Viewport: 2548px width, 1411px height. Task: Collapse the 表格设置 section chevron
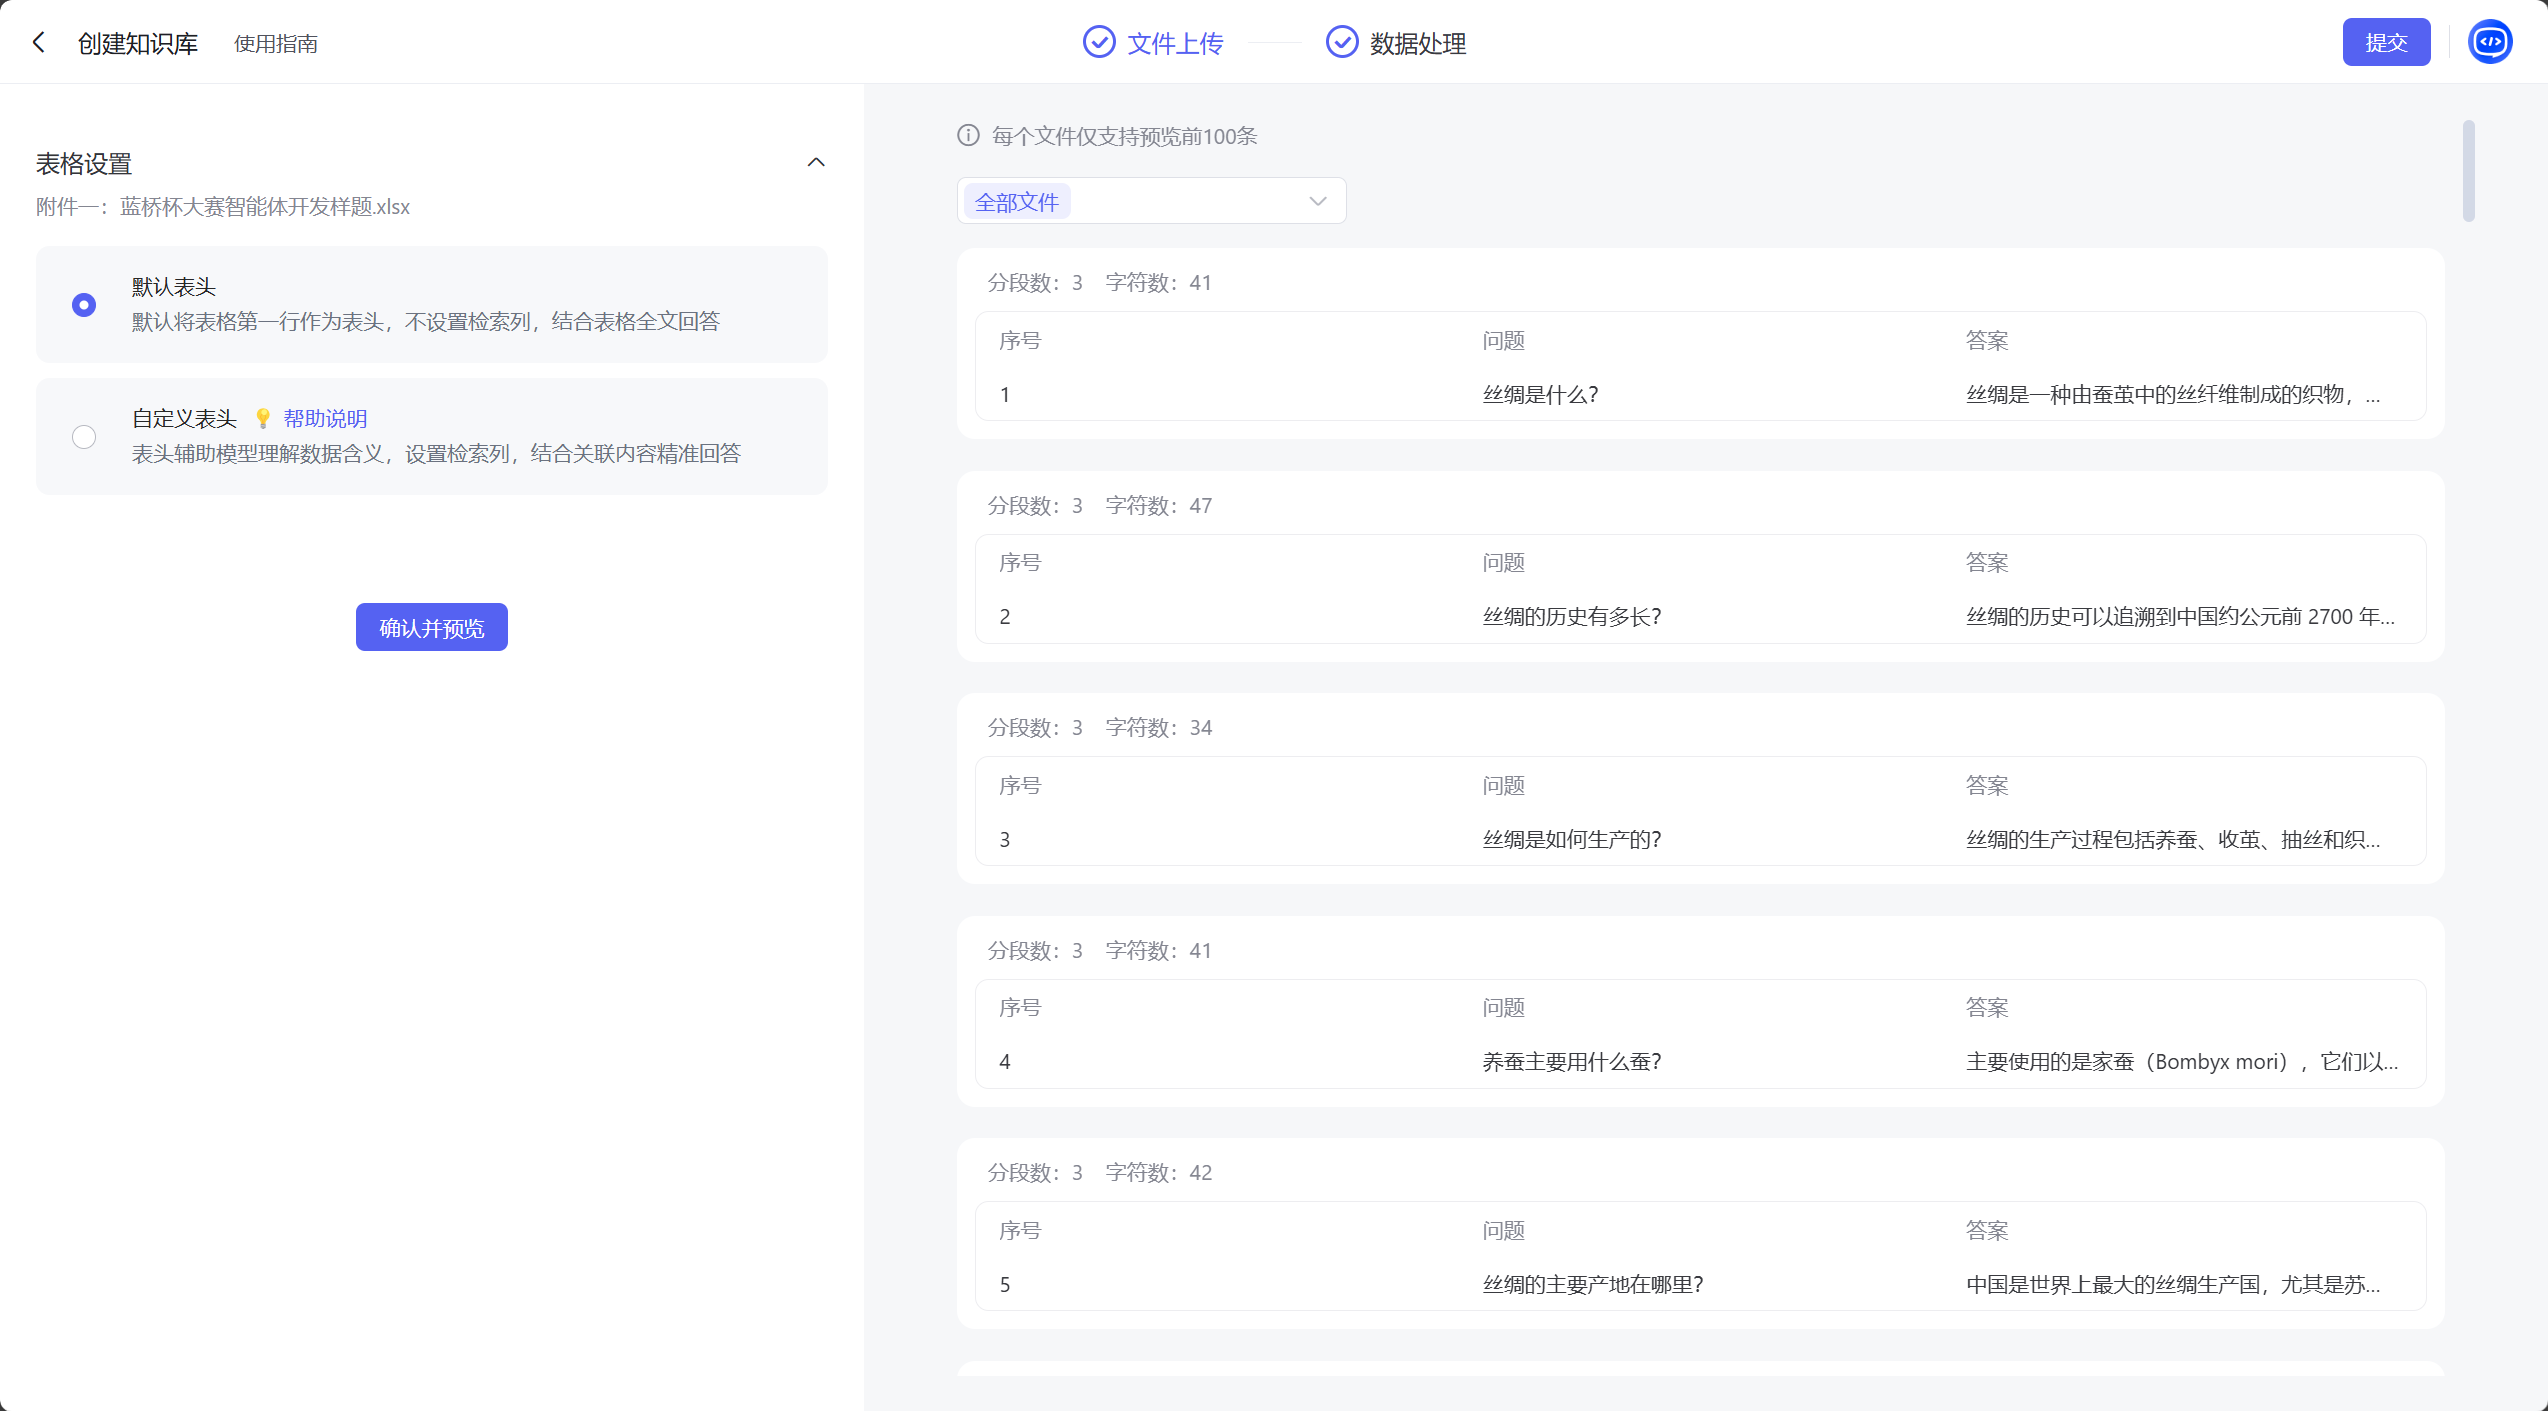pyautogui.click(x=816, y=162)
